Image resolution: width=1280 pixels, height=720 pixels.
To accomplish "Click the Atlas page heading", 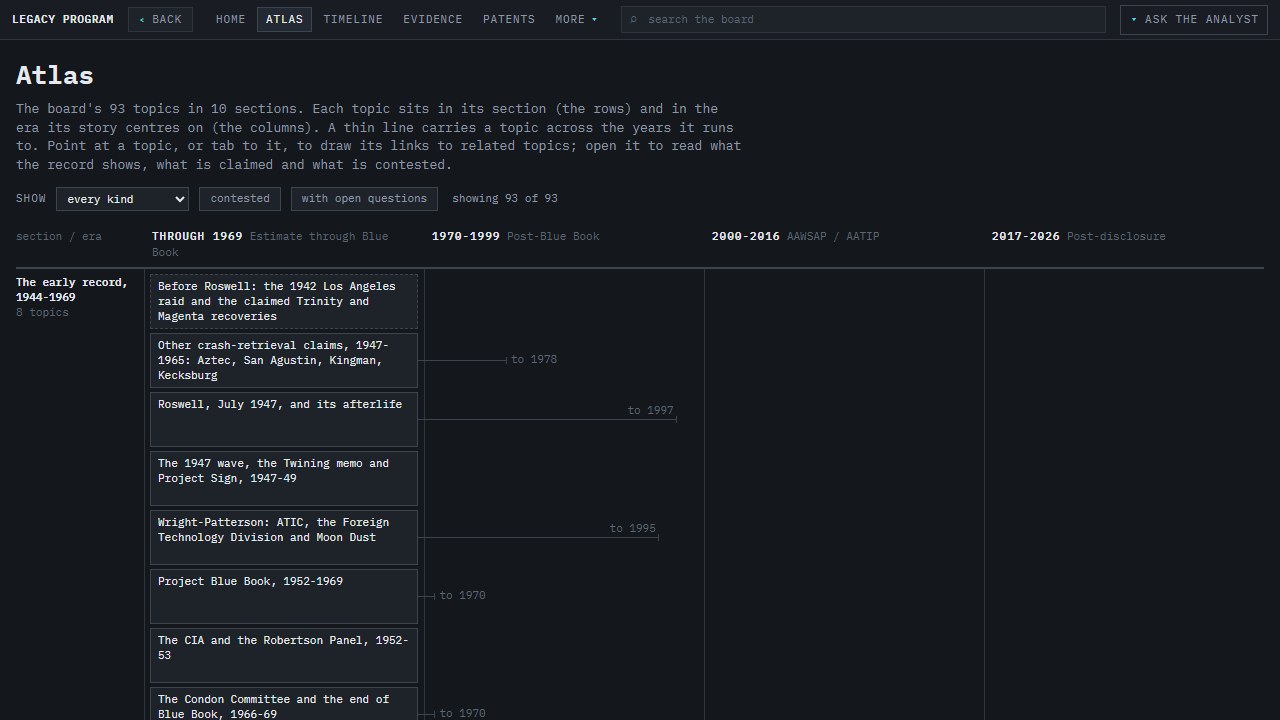I will (x=55, y=75).
